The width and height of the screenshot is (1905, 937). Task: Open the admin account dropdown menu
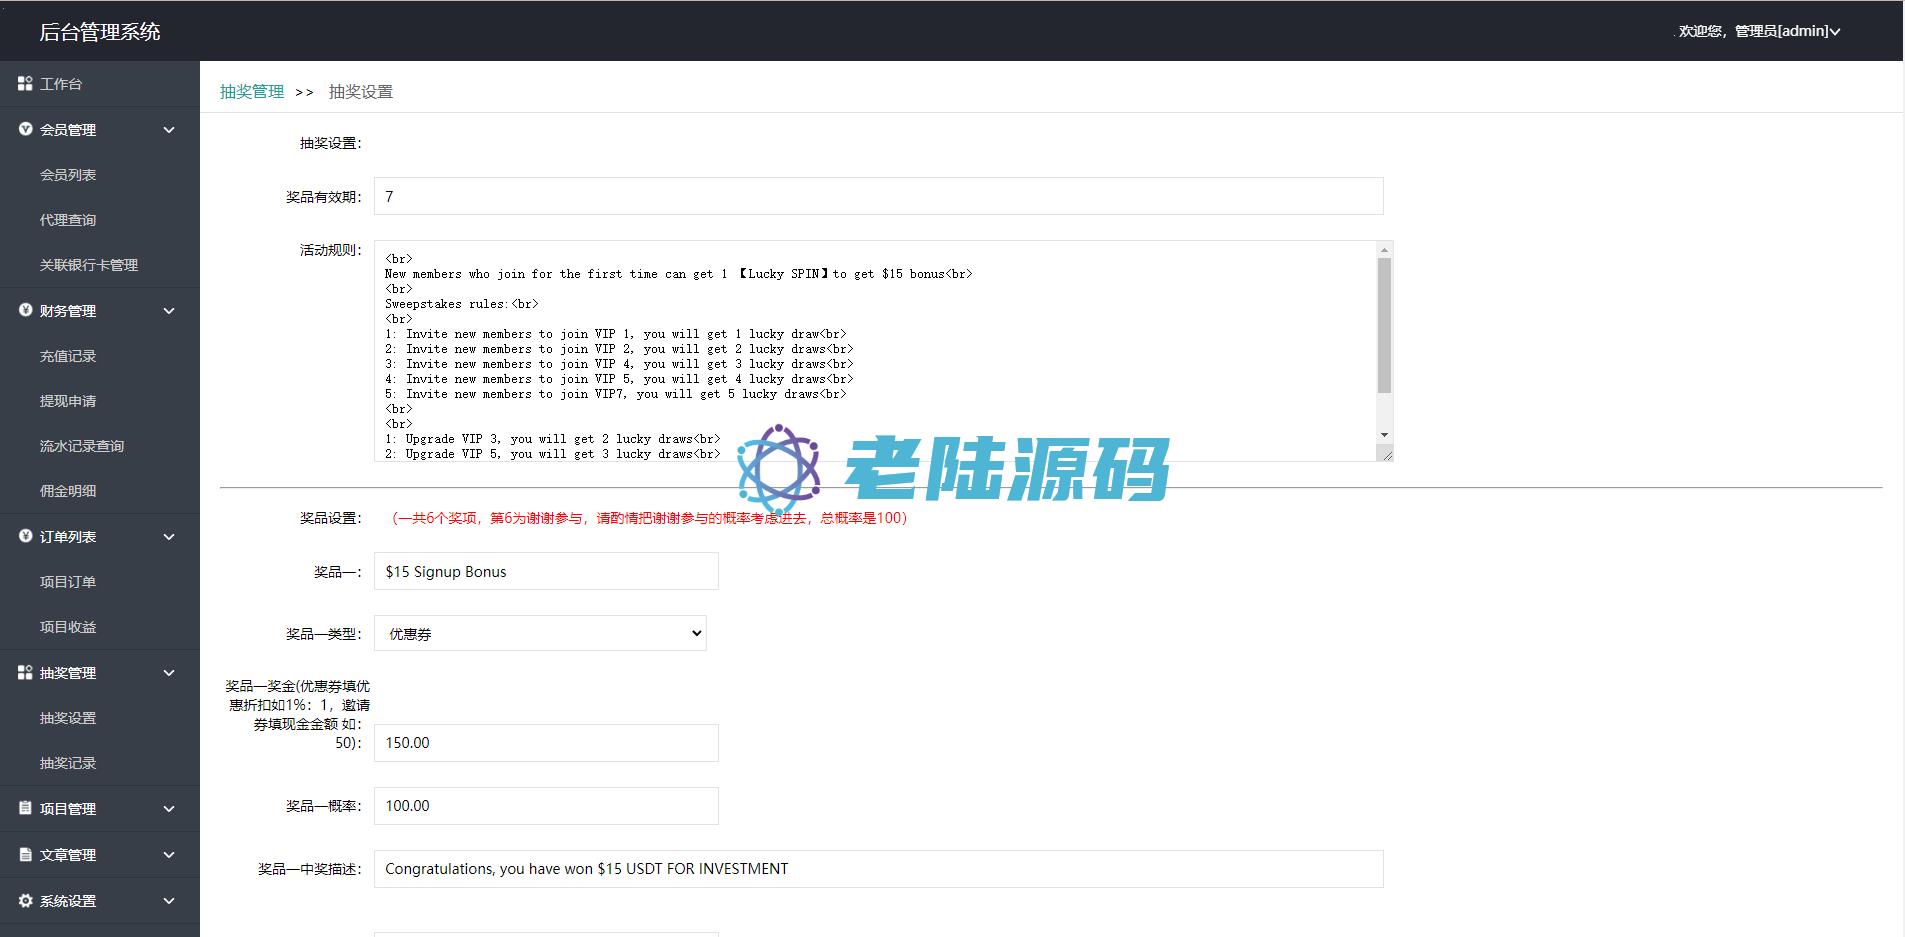coord(1759,31)
